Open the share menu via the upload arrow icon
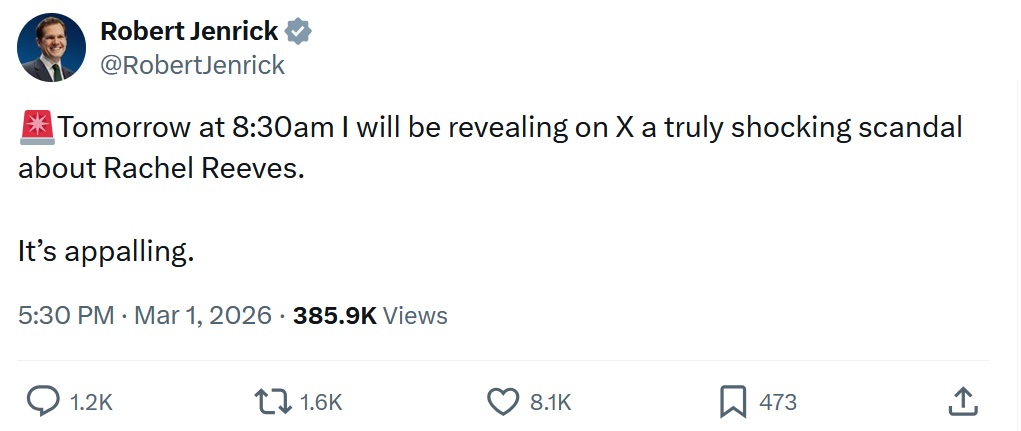Image resolution: width=1021 pixels, height=431 pixels. pyautogui.click(x=960, y=402)
